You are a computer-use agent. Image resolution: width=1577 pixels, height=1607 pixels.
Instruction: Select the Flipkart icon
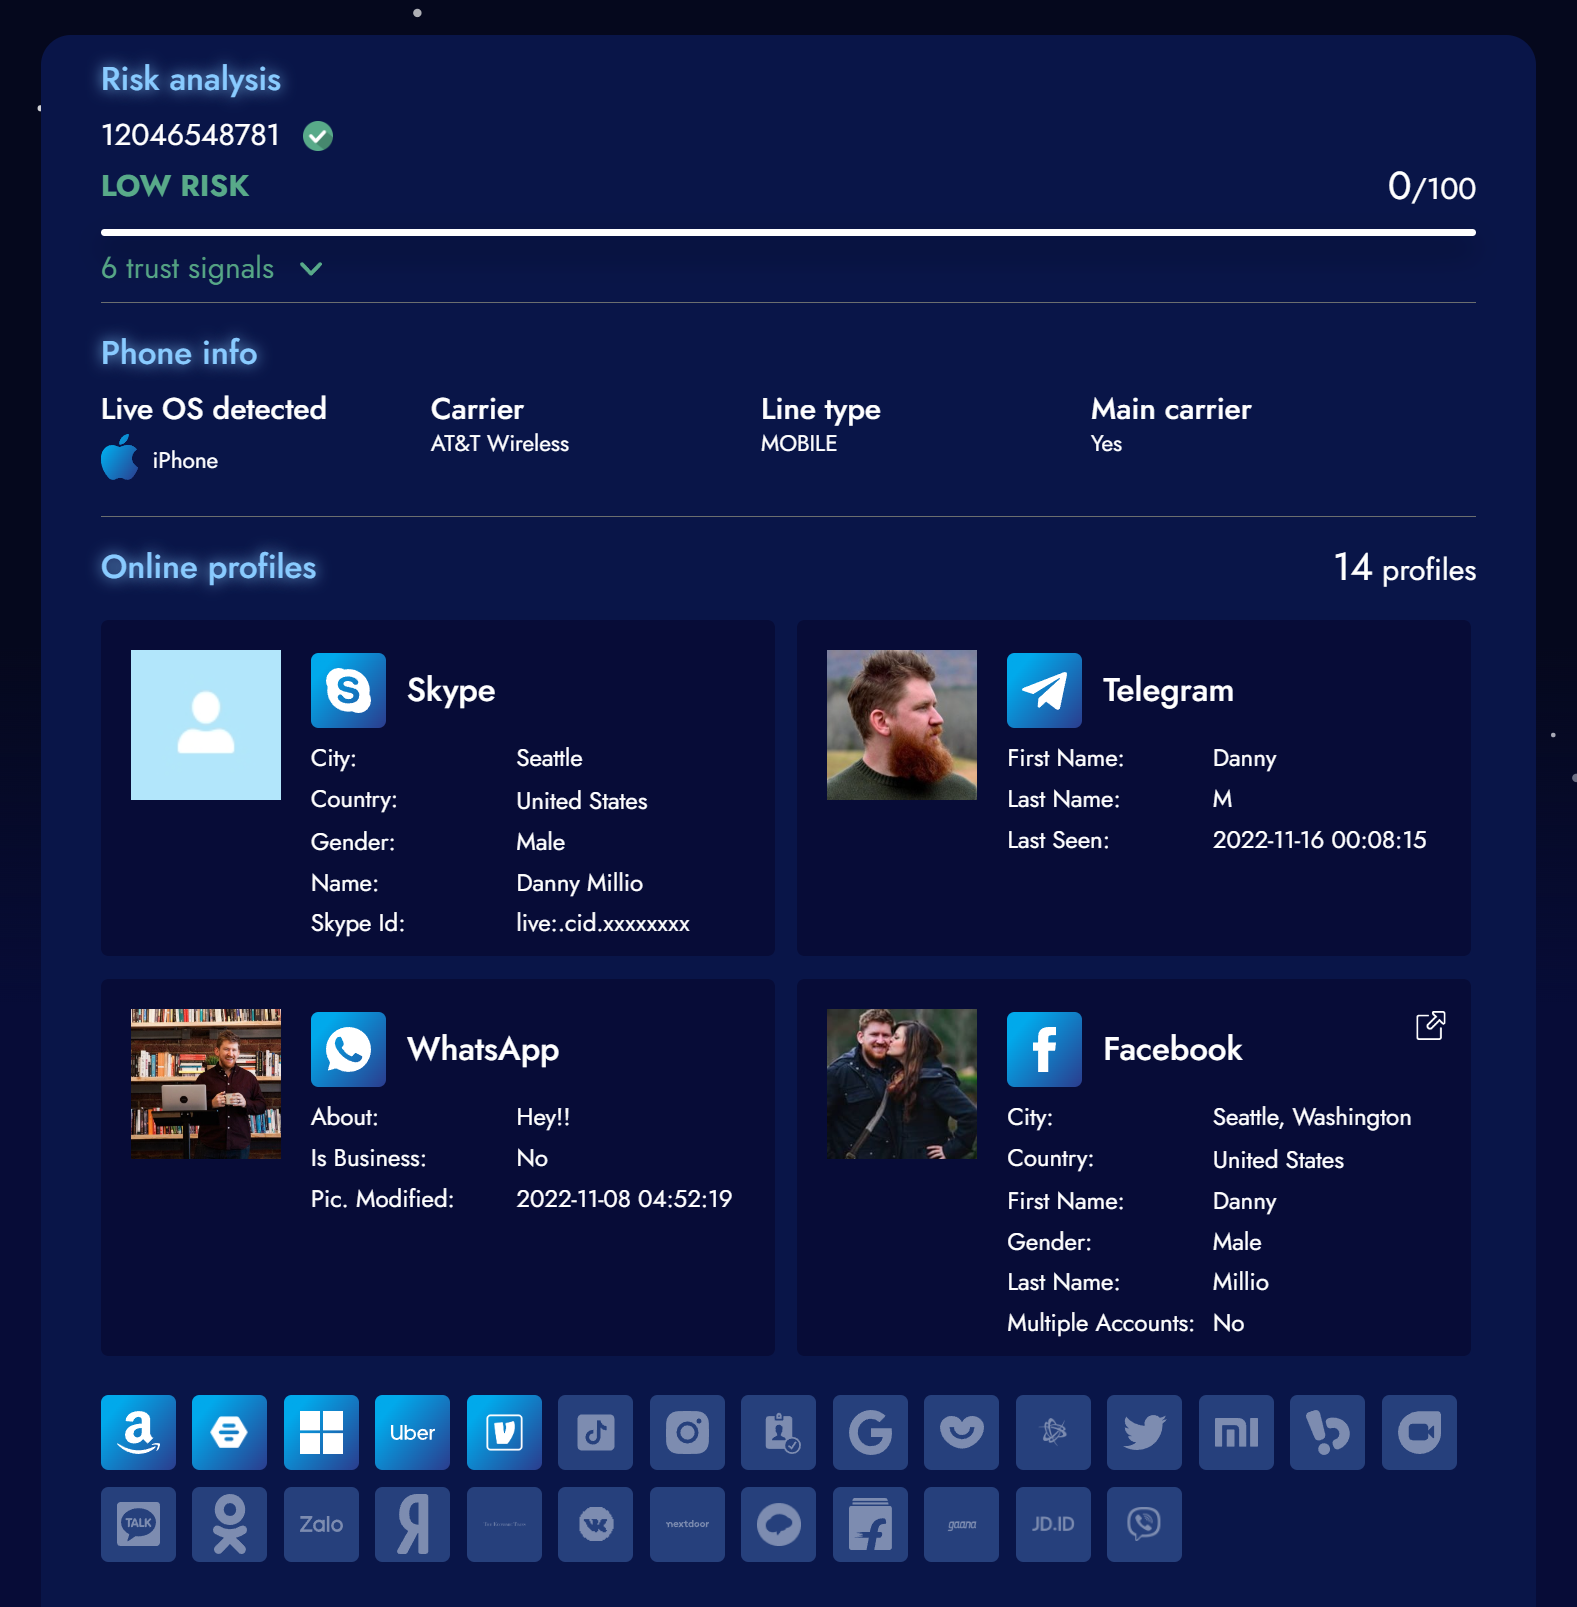870,1524
